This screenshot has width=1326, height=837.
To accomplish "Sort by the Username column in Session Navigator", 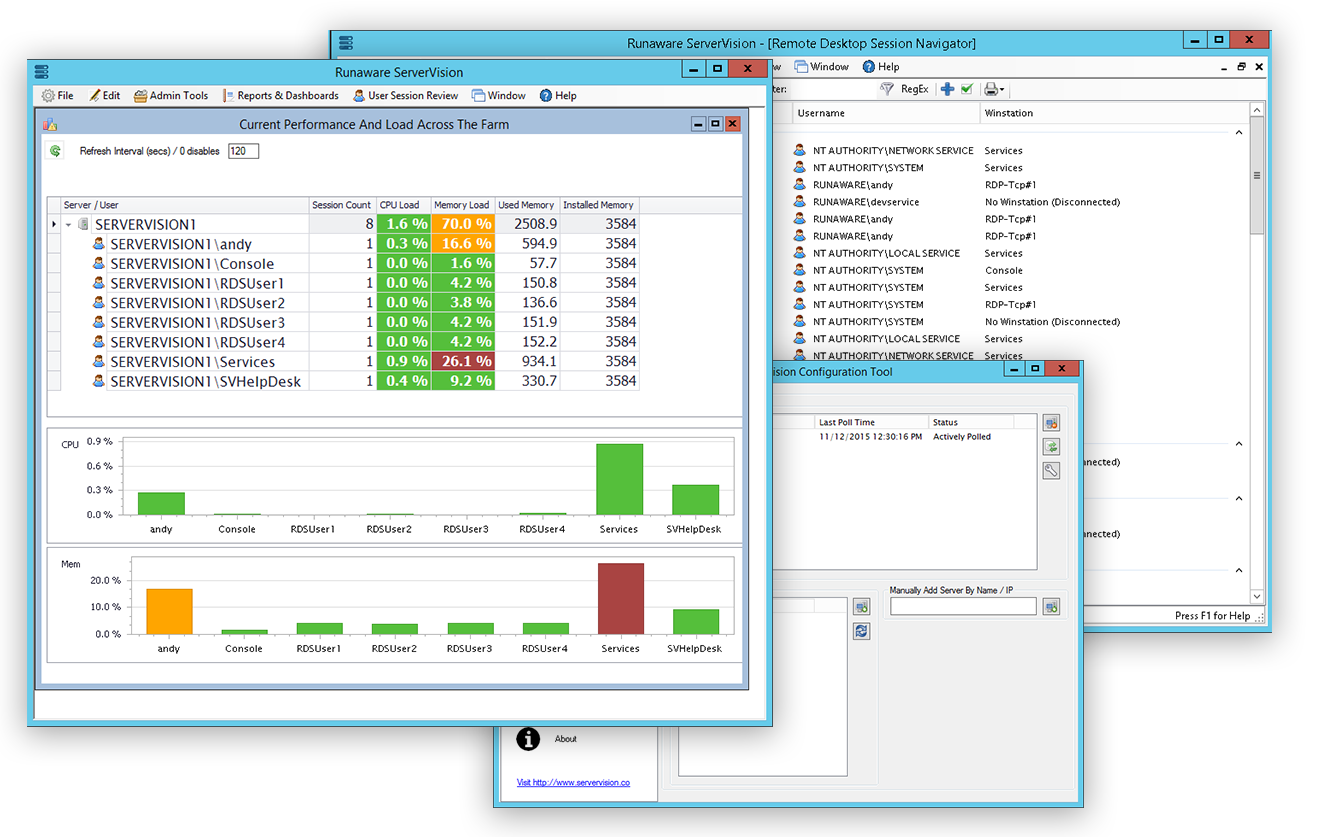I will [887, 113].
